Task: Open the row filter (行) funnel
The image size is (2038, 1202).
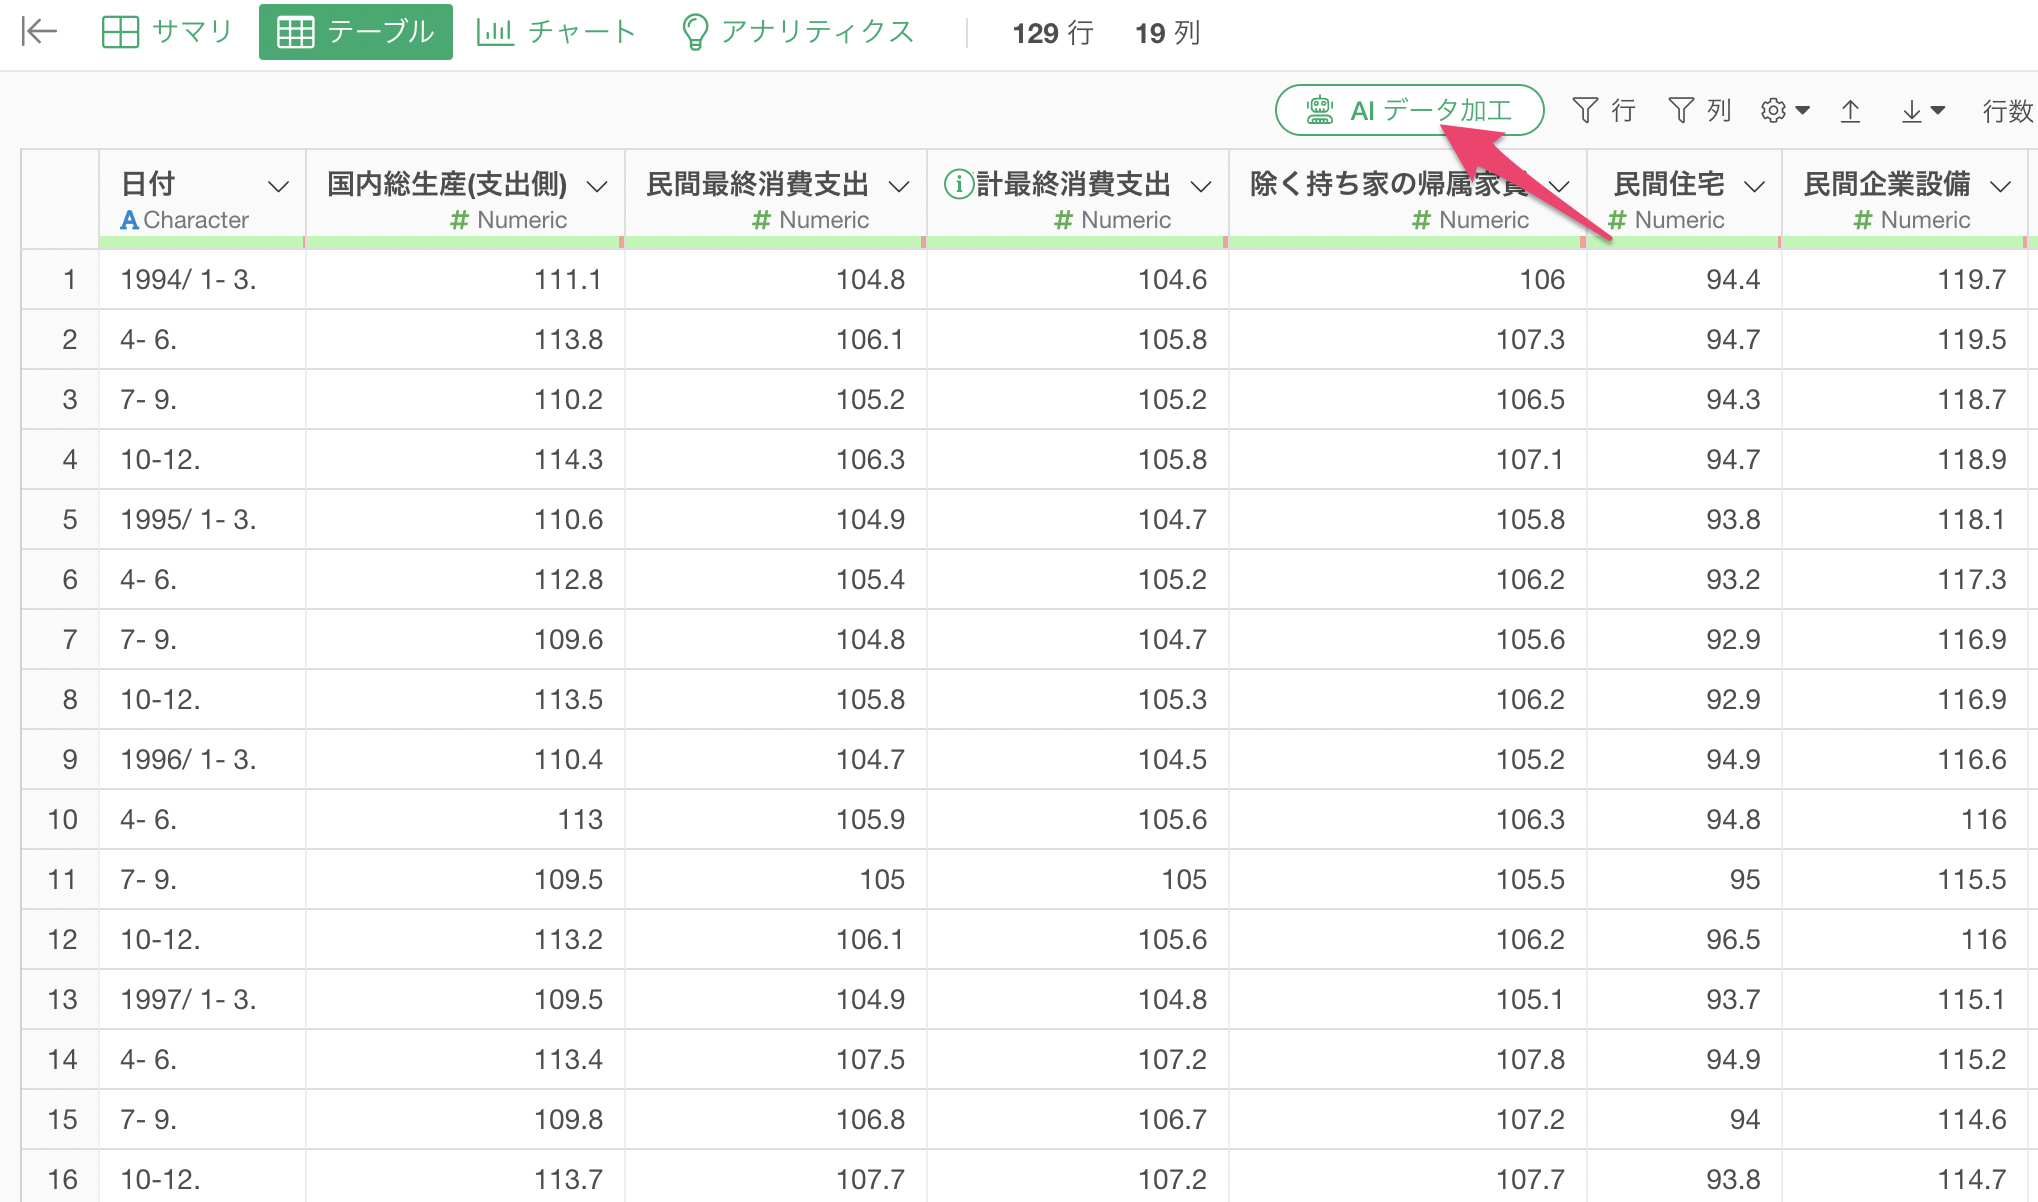Action: click(x=1603, y=110)
